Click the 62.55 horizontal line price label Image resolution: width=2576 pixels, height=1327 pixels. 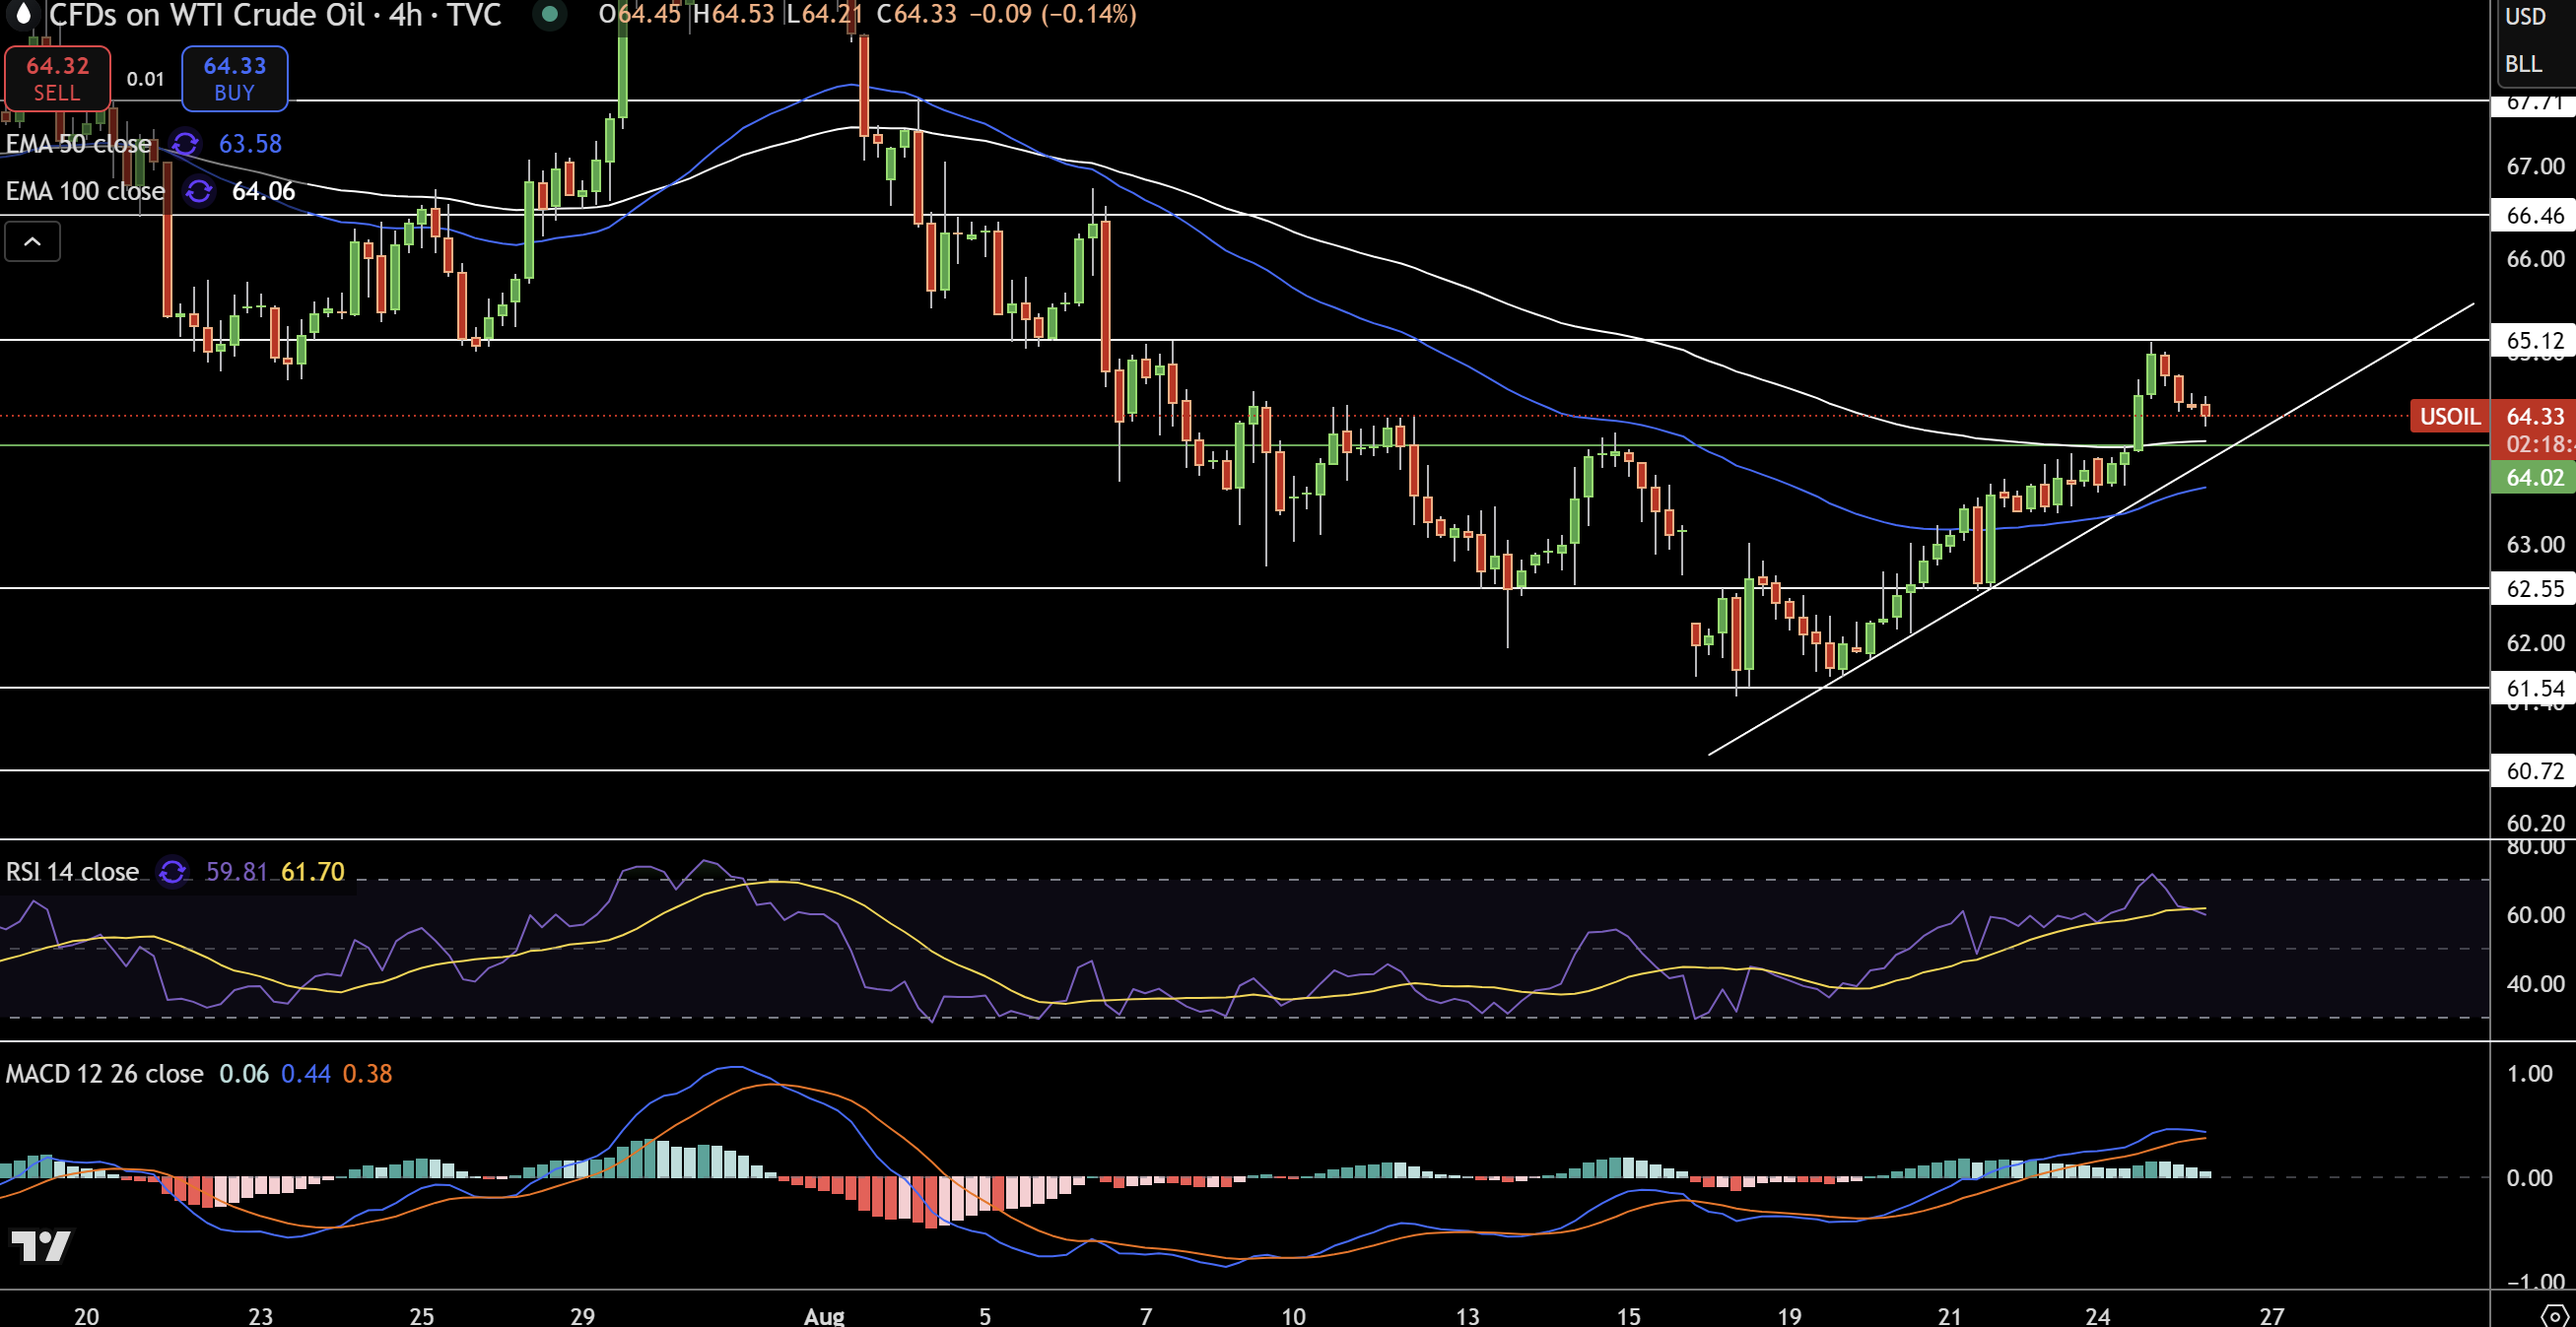2534,589
